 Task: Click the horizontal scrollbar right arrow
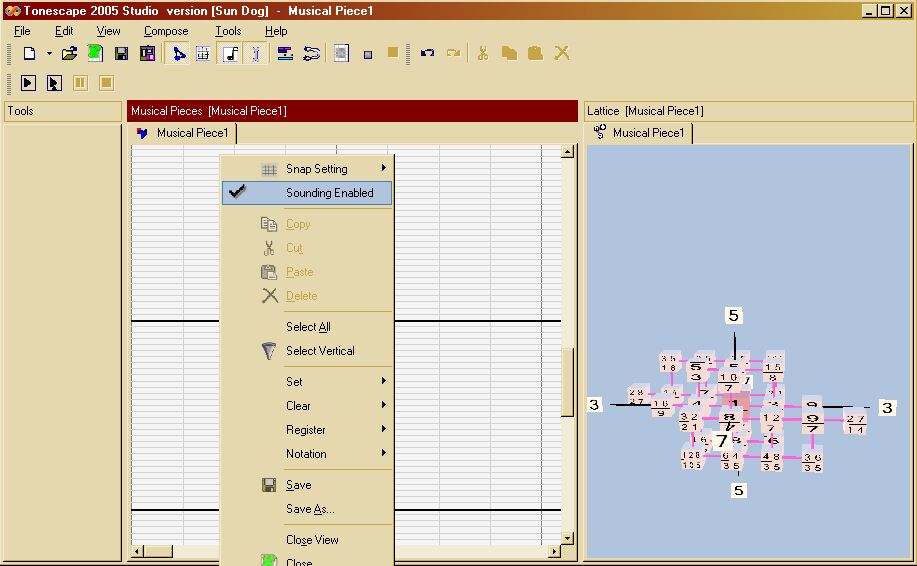click(x=554, y=551)
